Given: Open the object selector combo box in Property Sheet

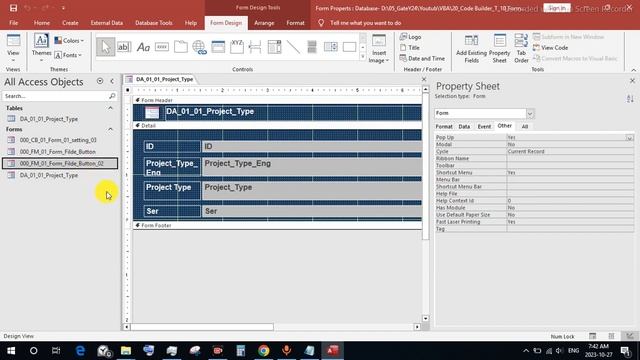Looking at the screenshot, I should (x=530, y=113).
